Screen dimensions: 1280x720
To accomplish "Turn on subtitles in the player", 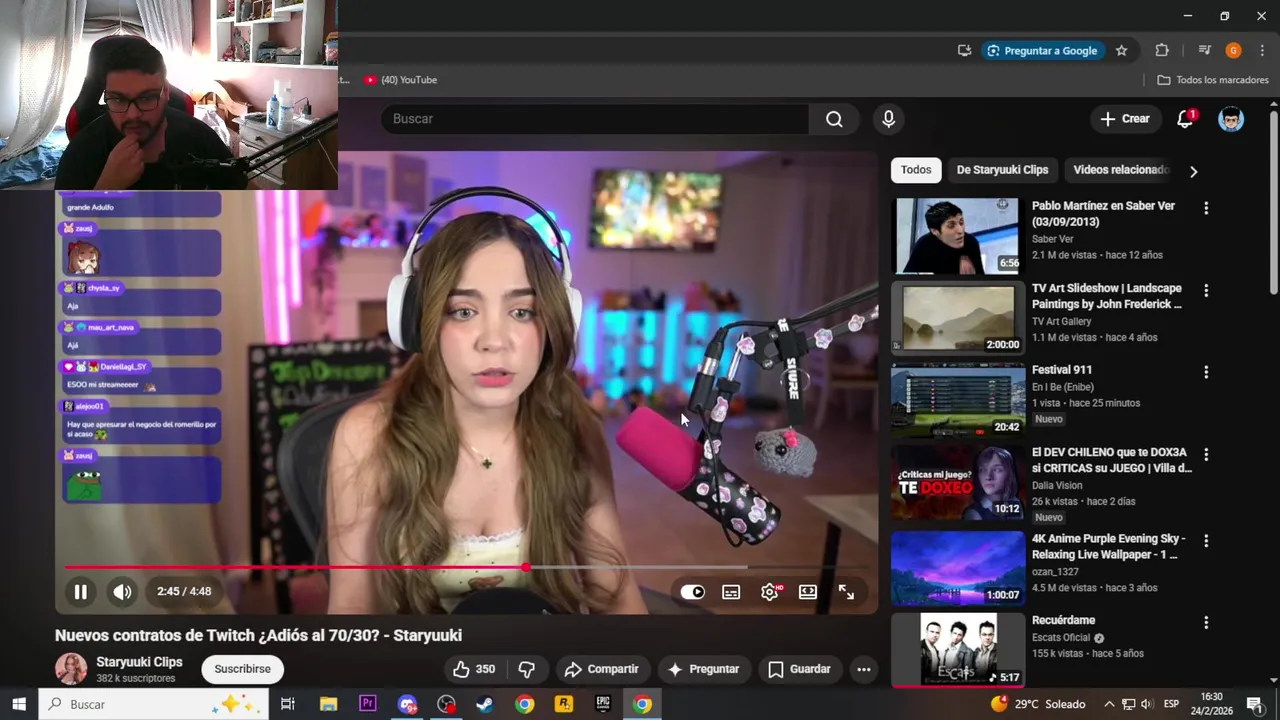I will [731, 592].
